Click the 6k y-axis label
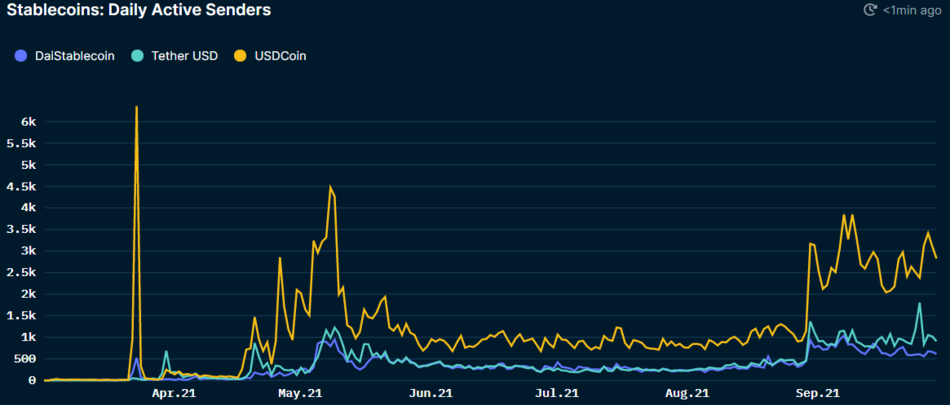The image size is (950, 405). pos(28,122)
